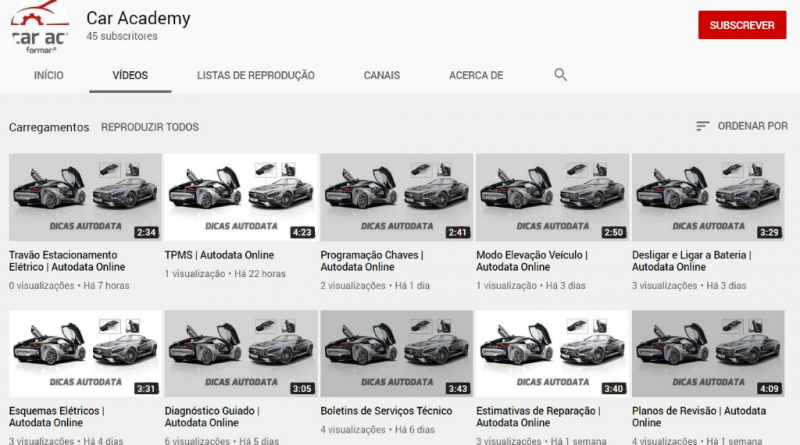Click title TPMS | Autodata Online
The image size is (800, 445).
click(219, 255)
